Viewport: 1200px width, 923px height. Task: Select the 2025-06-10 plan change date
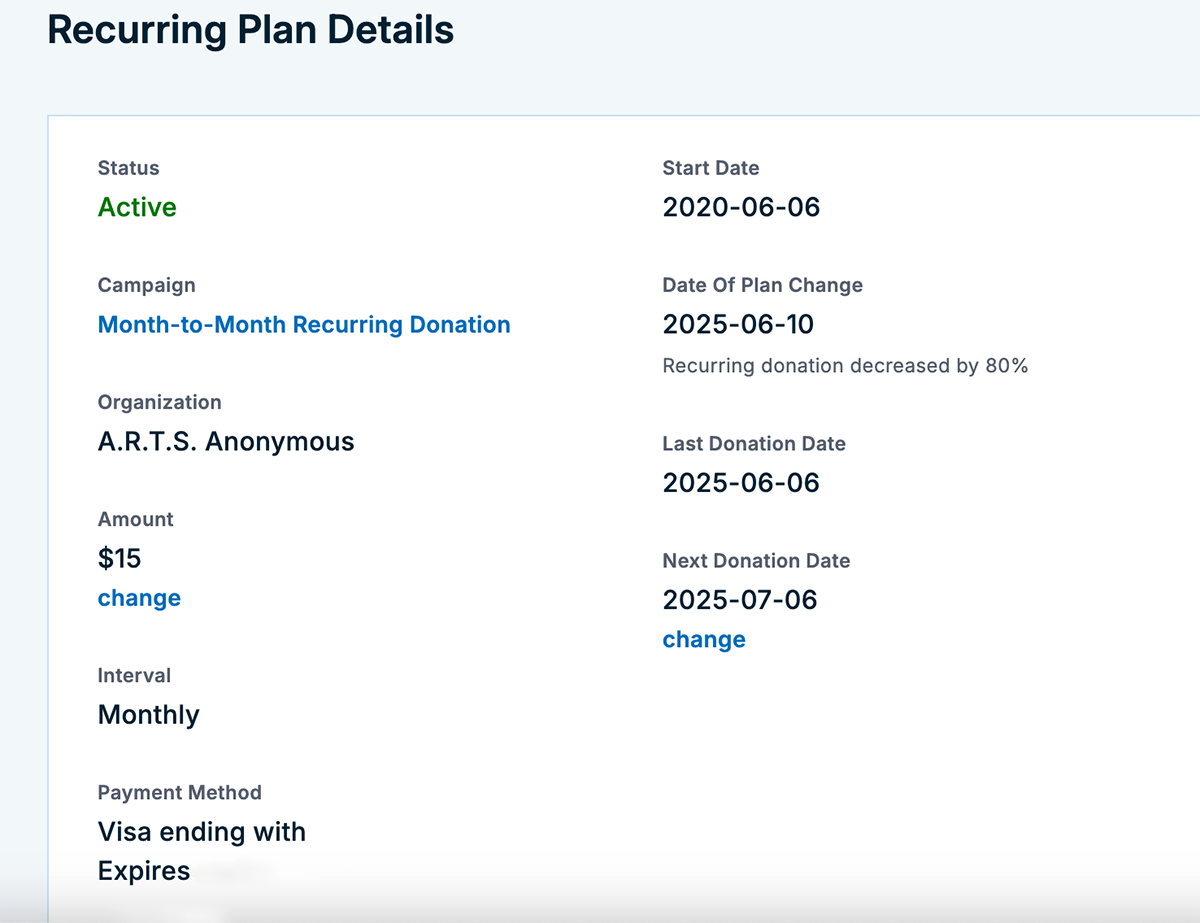click(x=738, y=325)
